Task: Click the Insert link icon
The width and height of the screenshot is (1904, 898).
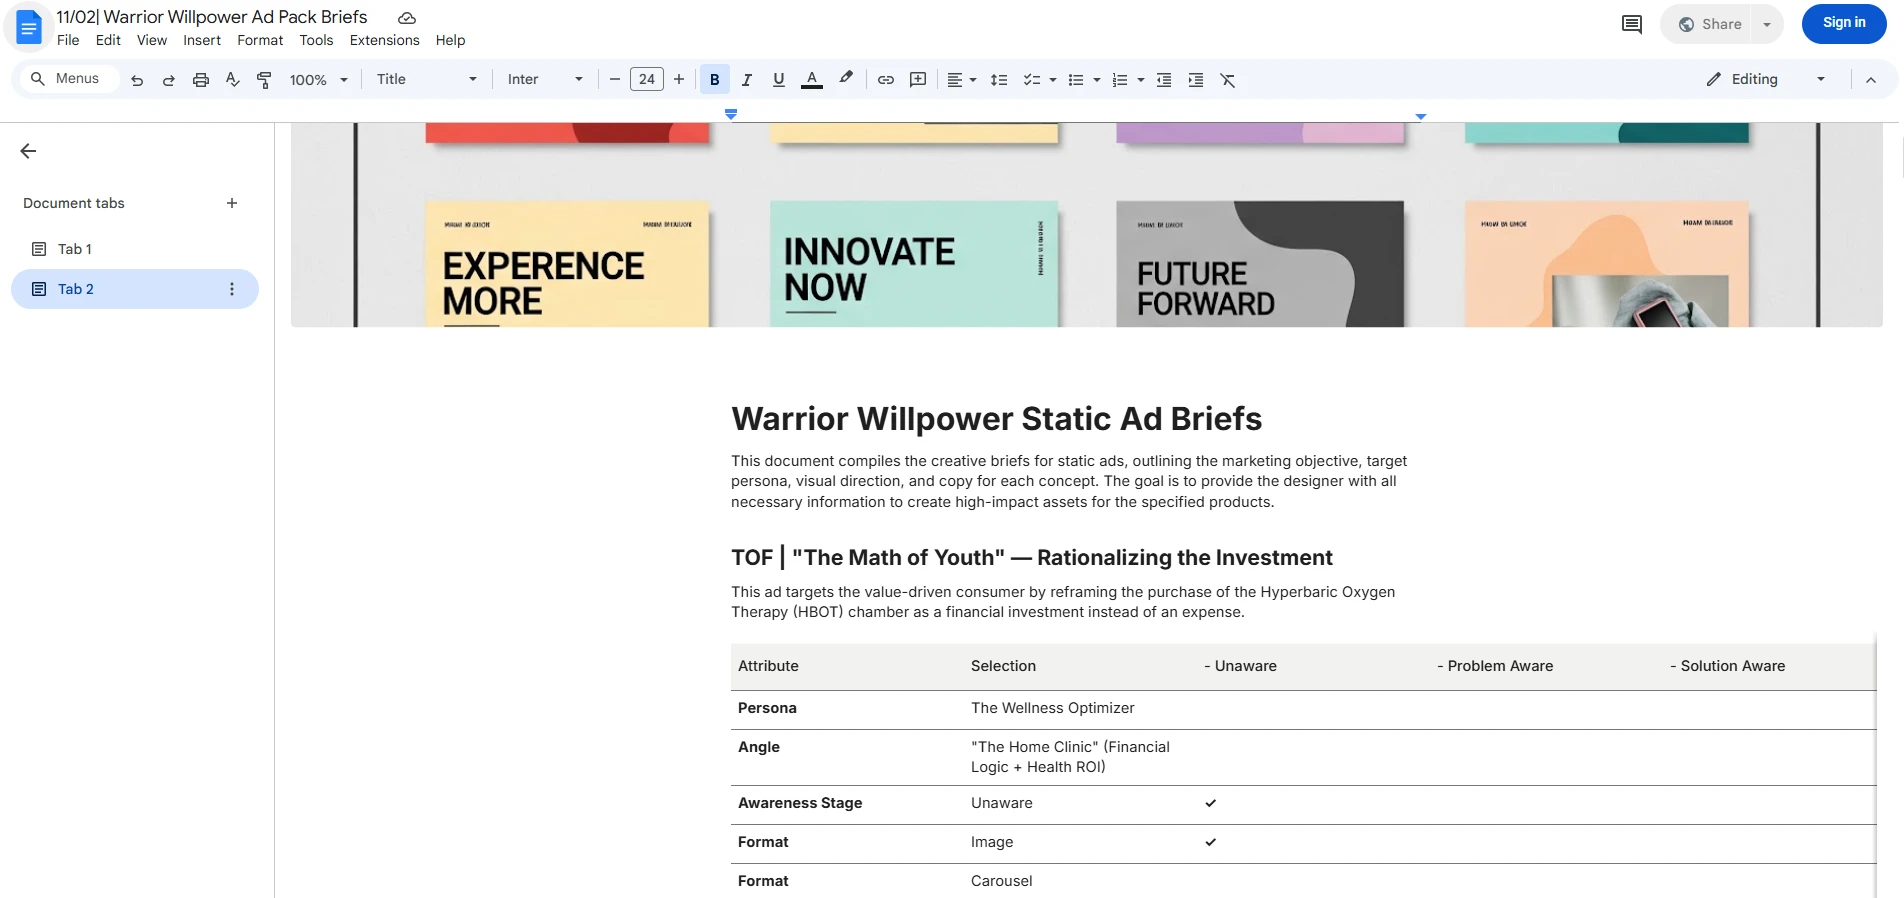Action: [x=886, y=80]
